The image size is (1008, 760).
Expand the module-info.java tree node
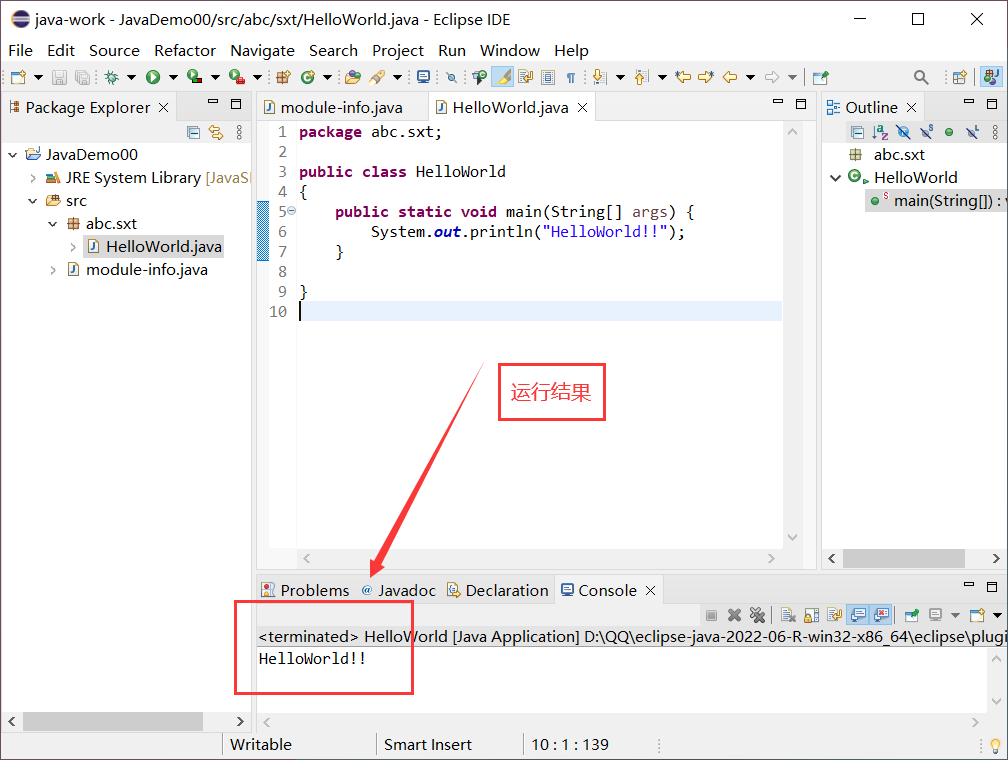(53, 270)
